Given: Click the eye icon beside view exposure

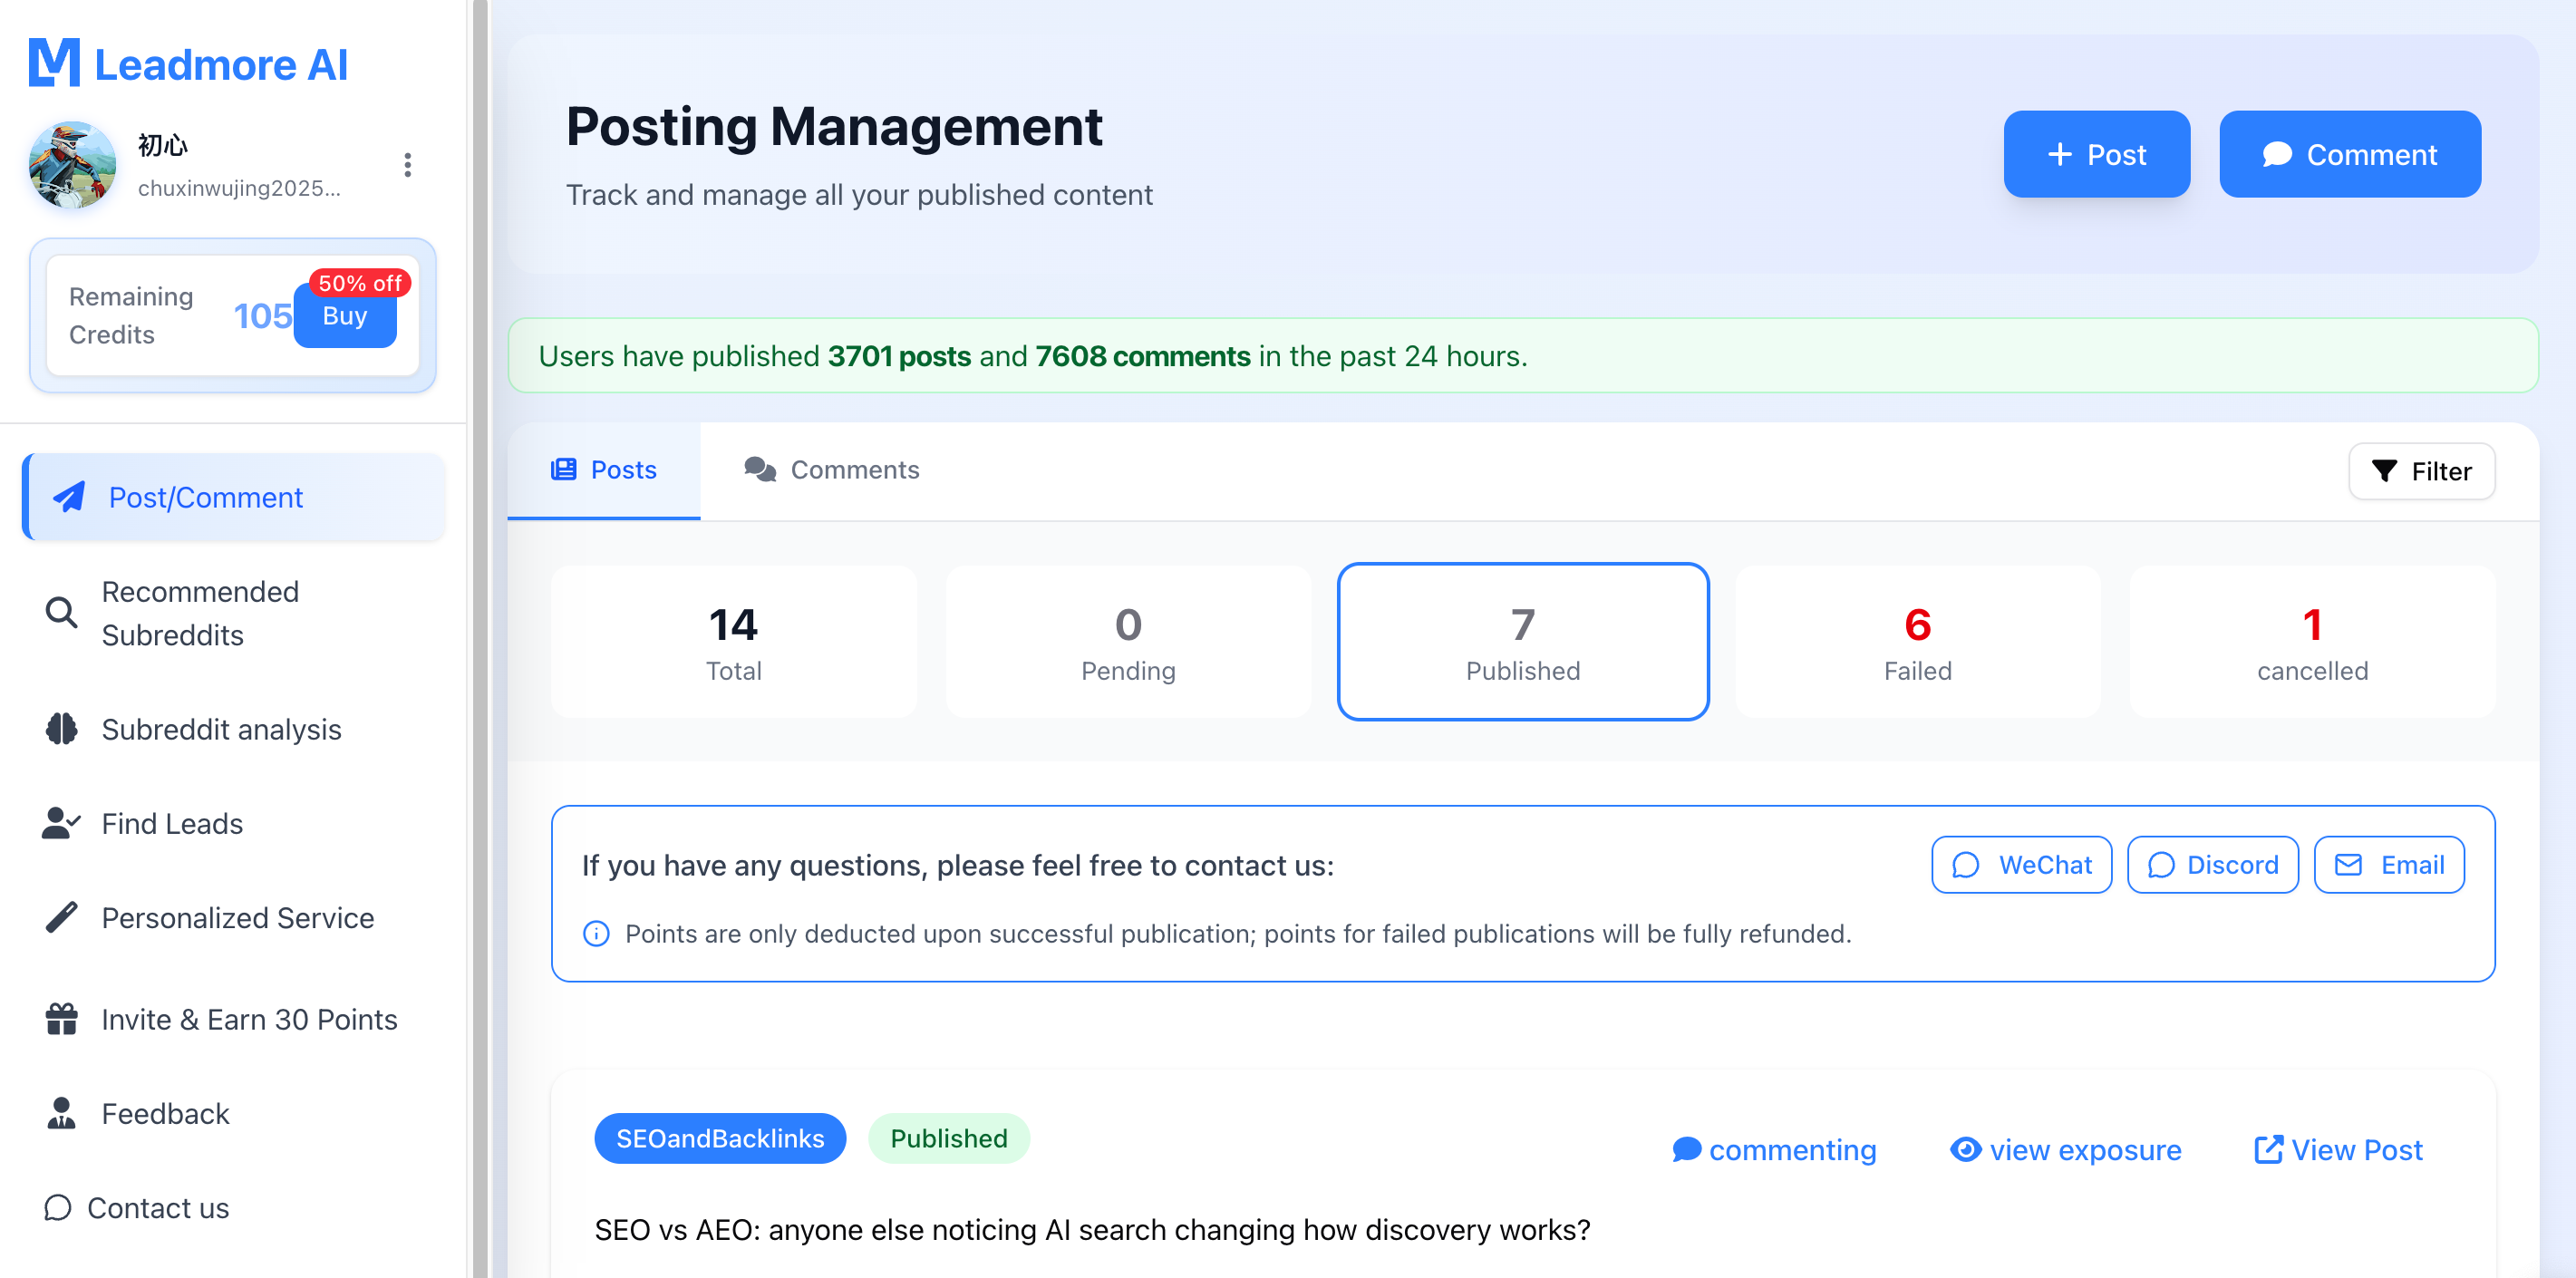Looking at the screenshot, I should point(1966,1150).
